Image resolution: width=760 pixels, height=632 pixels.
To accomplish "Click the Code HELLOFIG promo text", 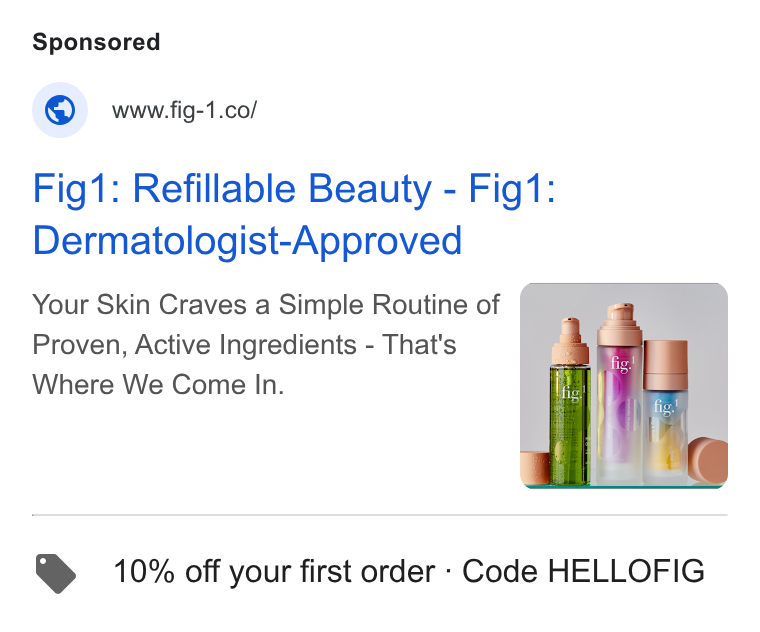I will click(583, 571).
